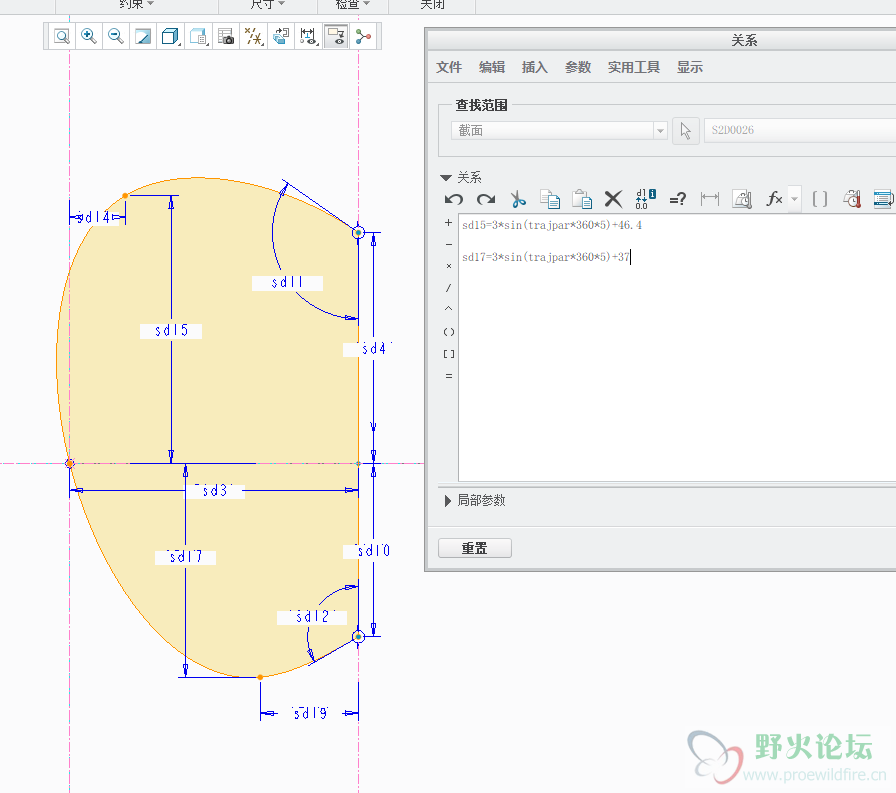This screenshot has width=896, height=793.
Task: Open the 显示 menu
Action: point(690,67)
